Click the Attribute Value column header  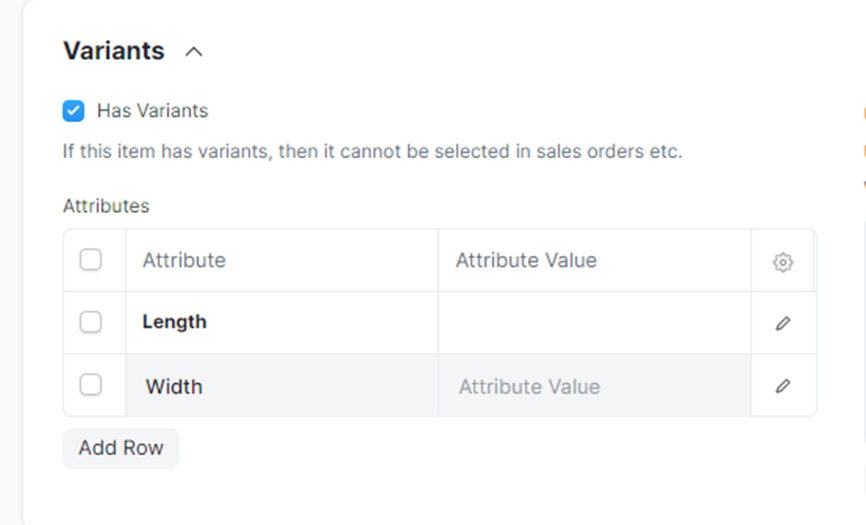(526, 260)
